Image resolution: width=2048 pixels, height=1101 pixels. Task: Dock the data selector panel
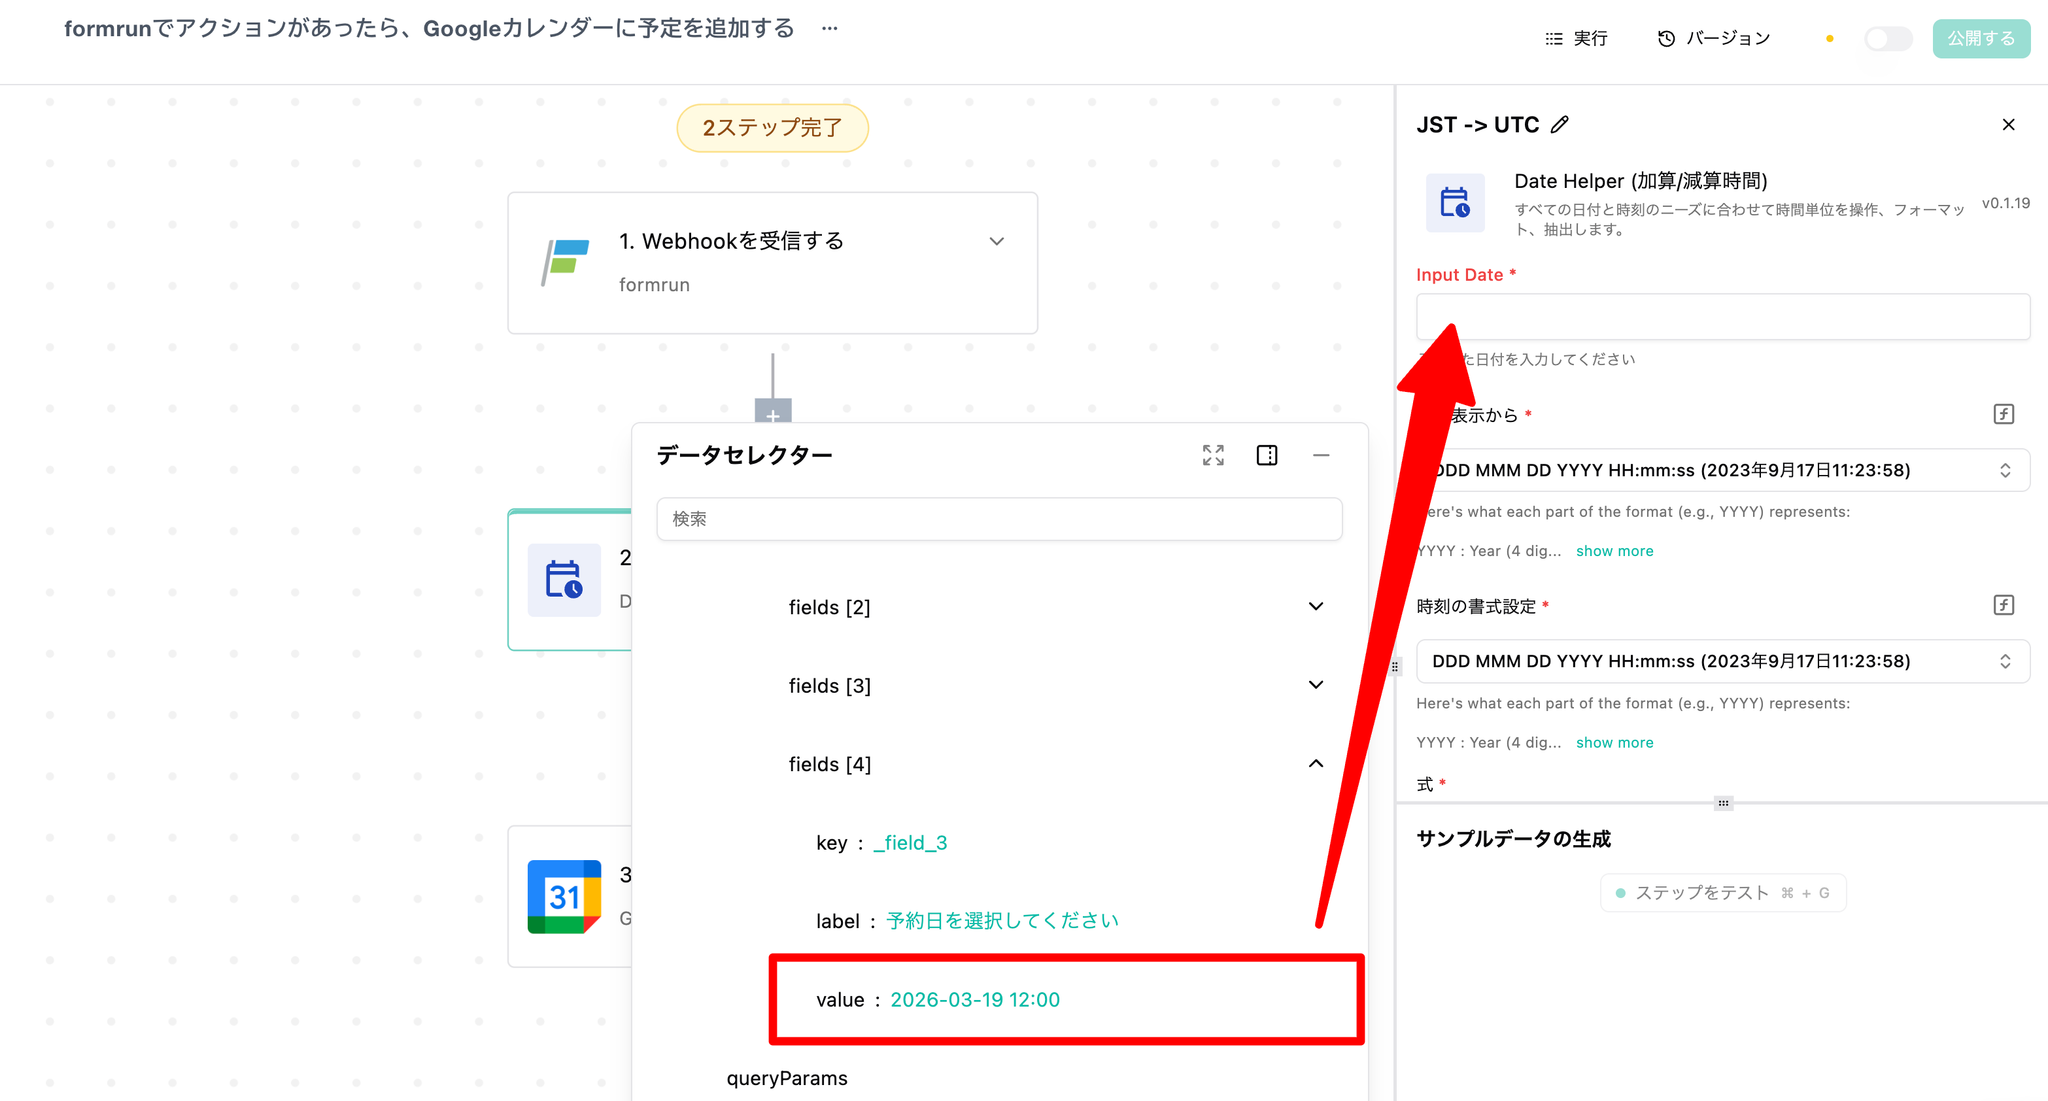(1267, 456)
